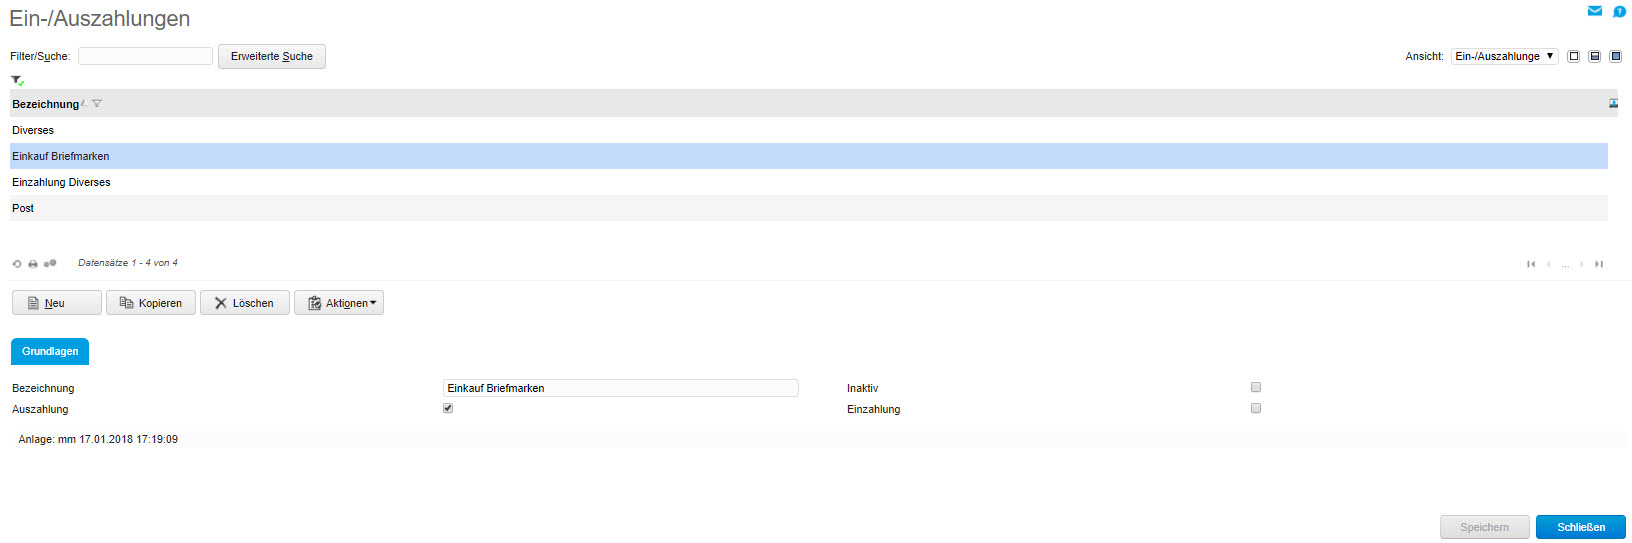Jump to the first page of records
This screenshot has height=543, width=1632.
1531,264
